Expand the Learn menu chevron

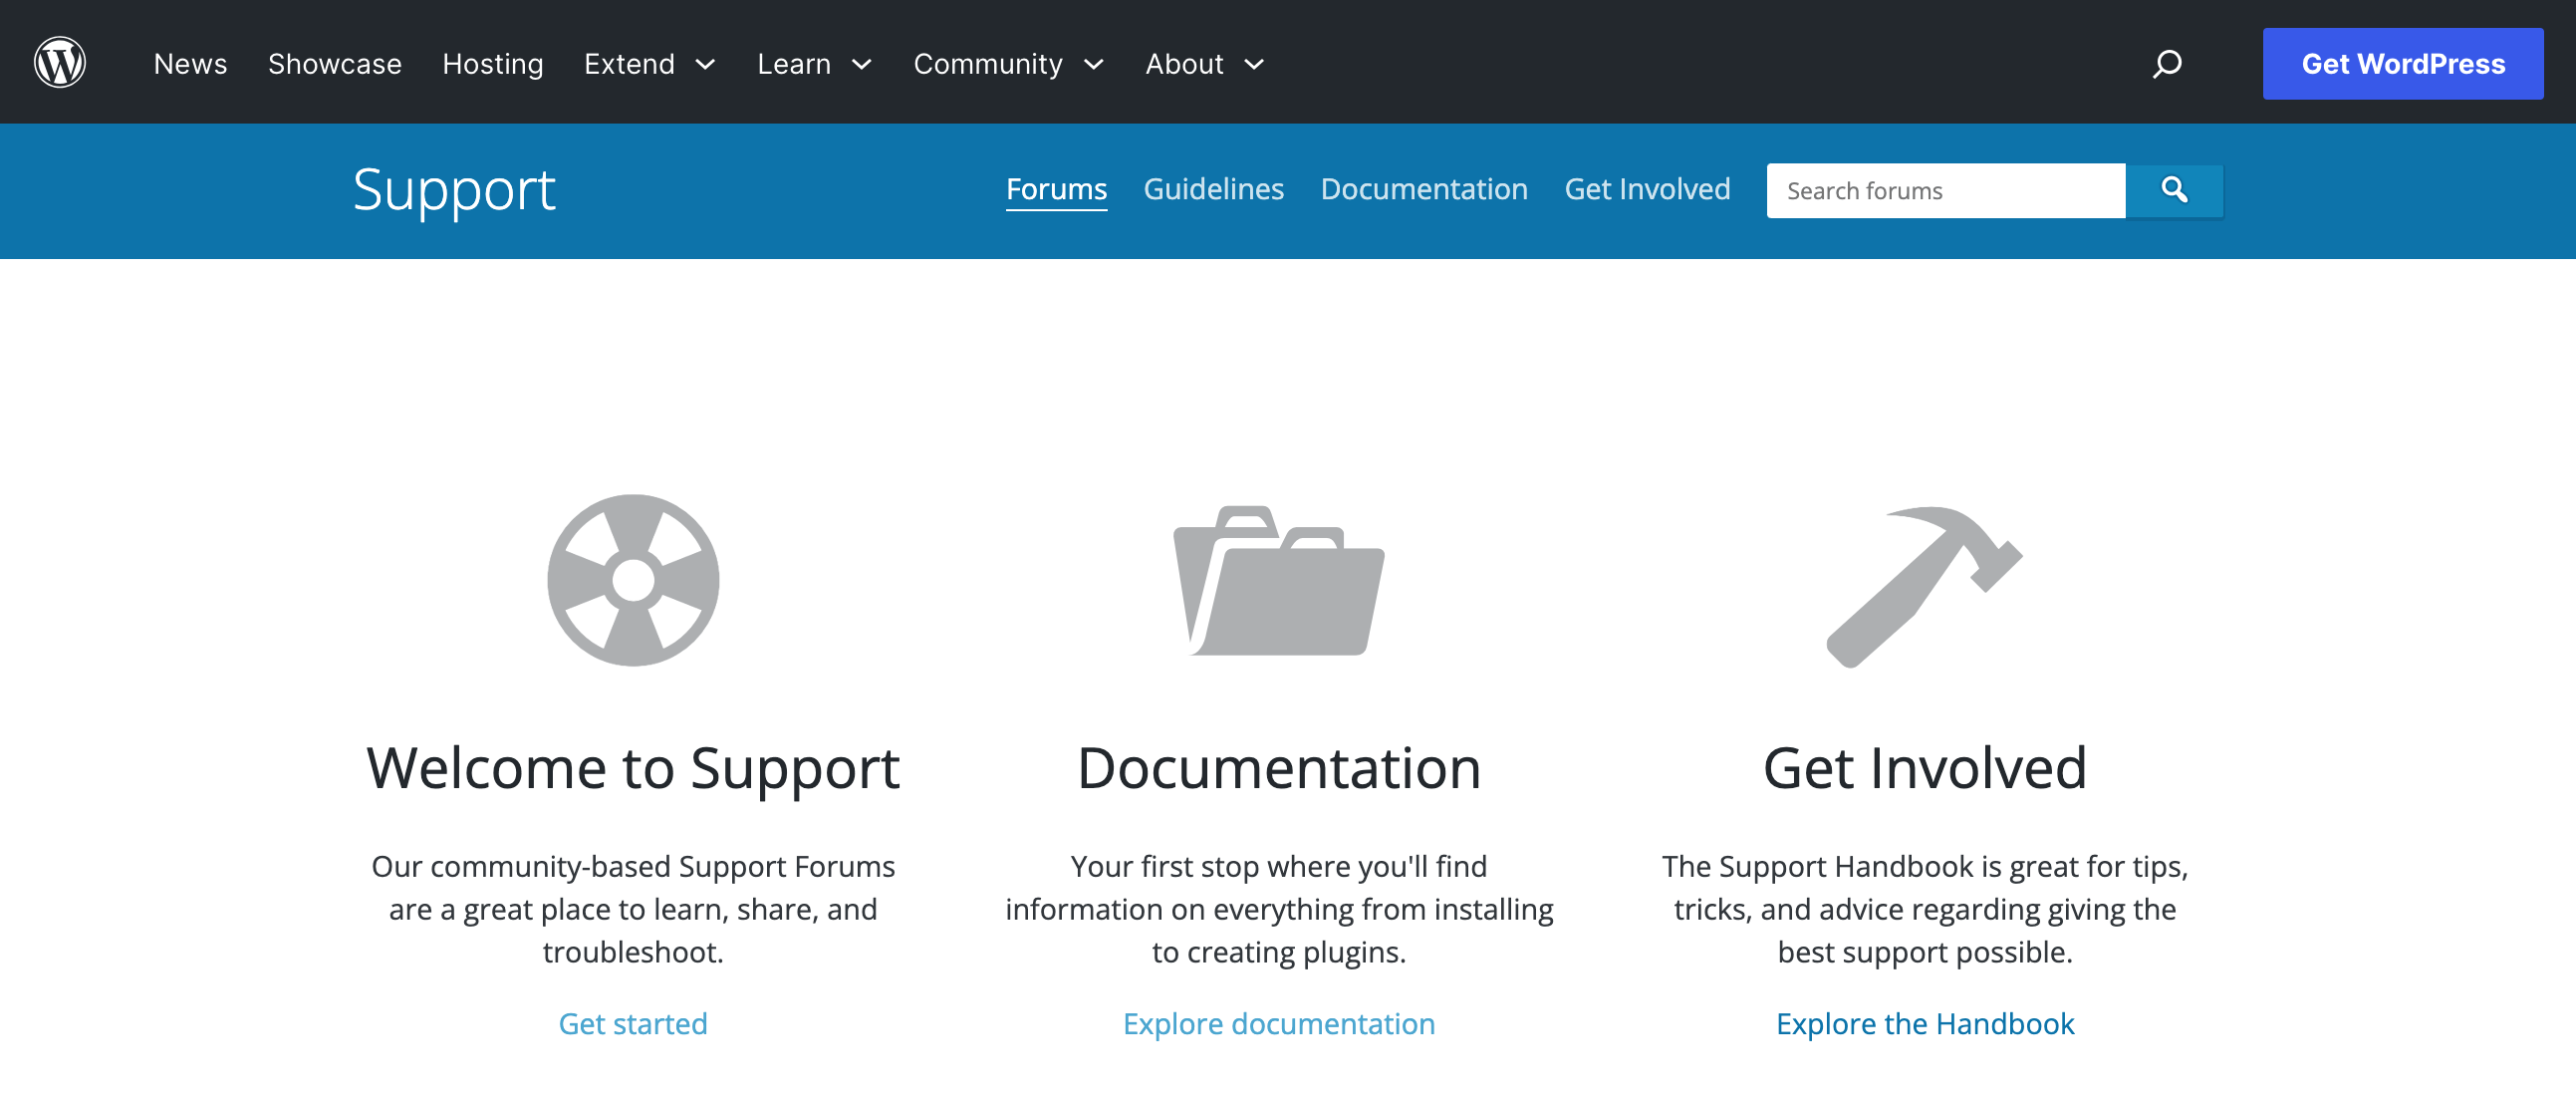click(x=861, y=65)
